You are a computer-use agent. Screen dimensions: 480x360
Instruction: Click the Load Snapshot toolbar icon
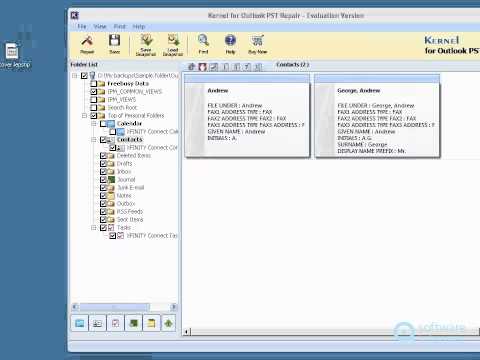[173, 44]
